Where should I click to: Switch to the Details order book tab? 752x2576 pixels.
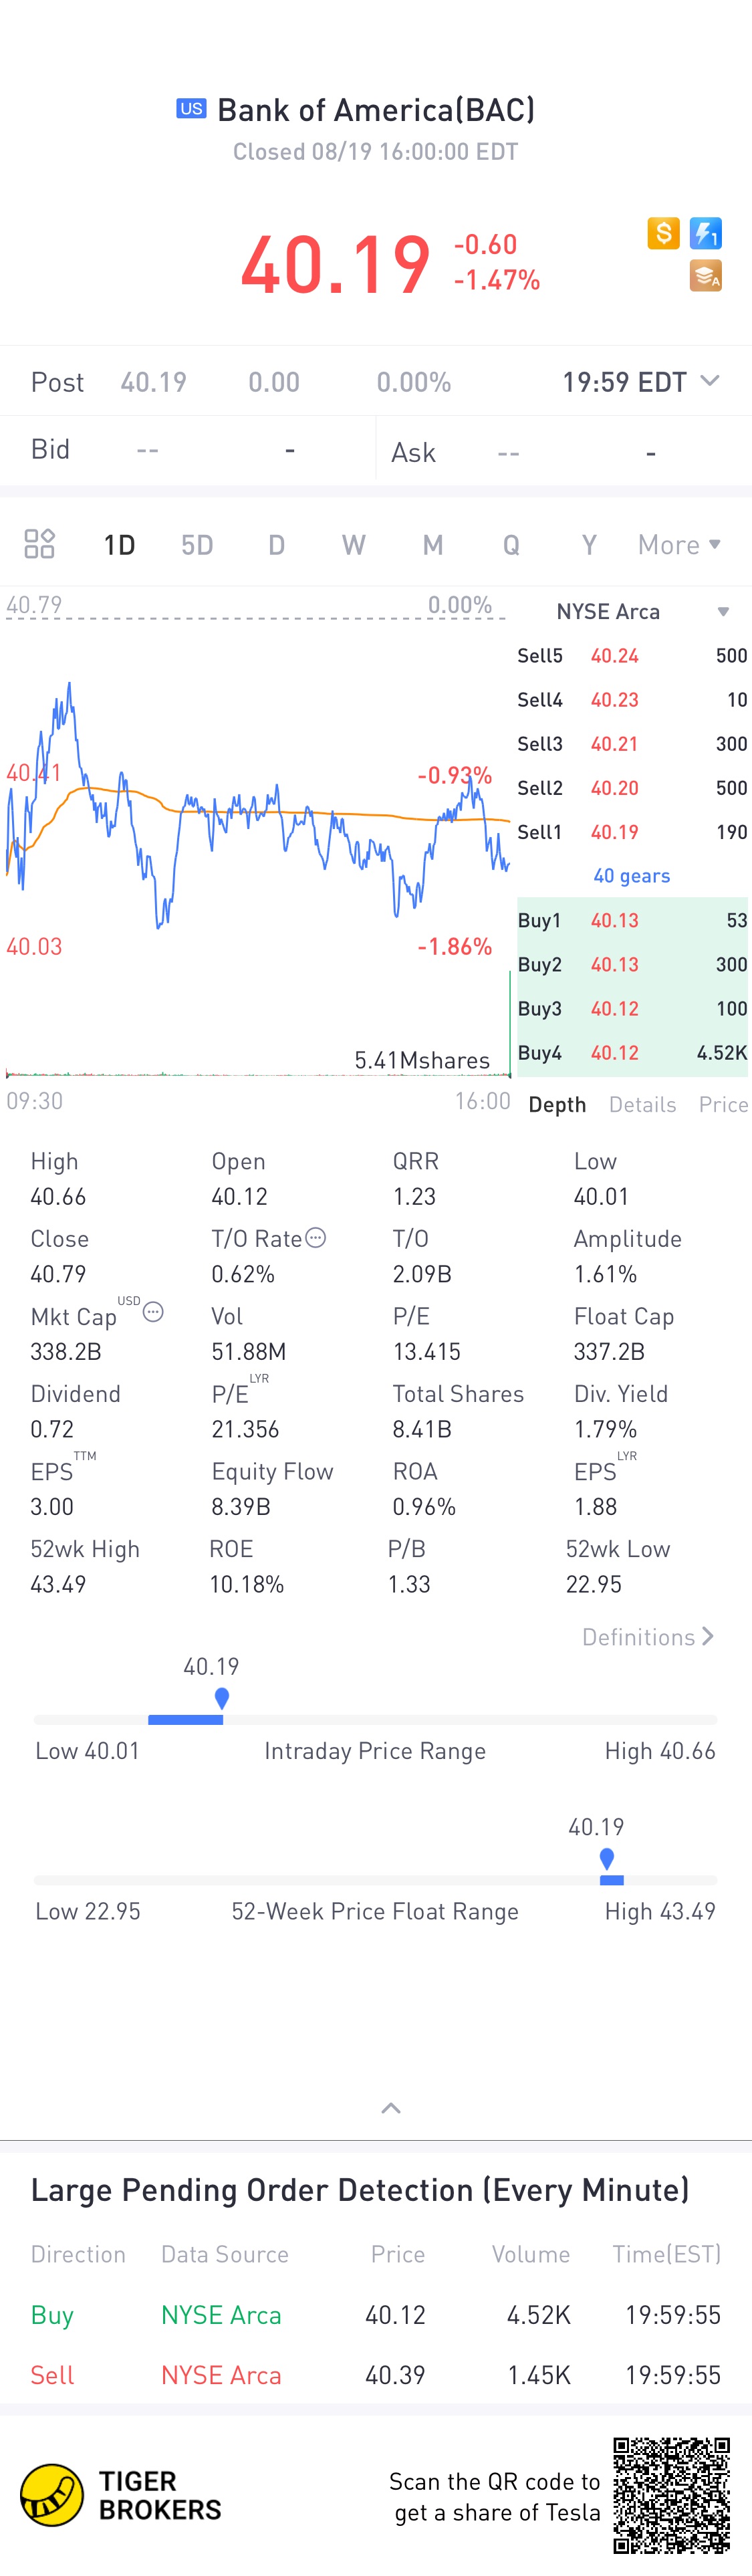(642, 1104)
